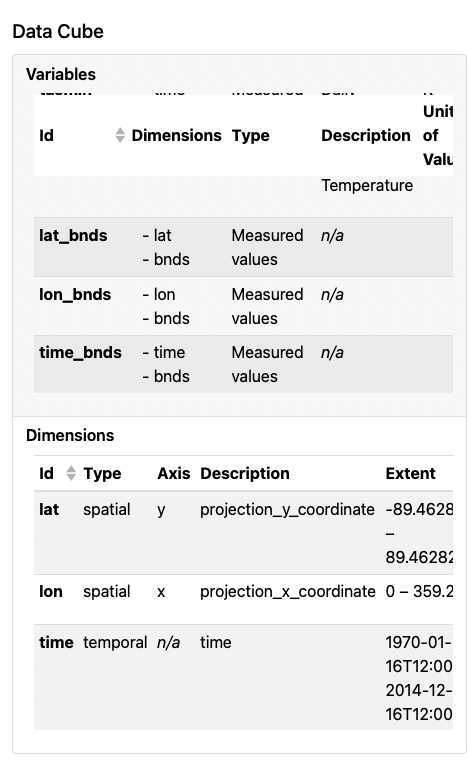Click projection_x_coordinate description cell
The width and height of the screenshot is (474, 770).
287,591
